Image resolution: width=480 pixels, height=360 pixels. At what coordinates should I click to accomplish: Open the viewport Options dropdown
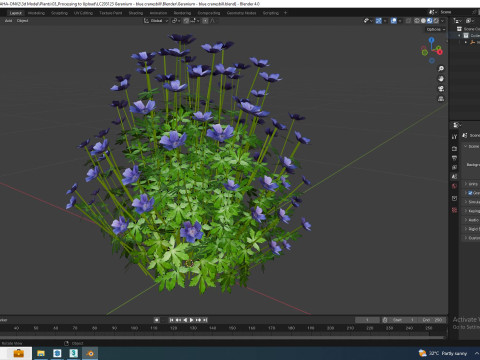436,29
